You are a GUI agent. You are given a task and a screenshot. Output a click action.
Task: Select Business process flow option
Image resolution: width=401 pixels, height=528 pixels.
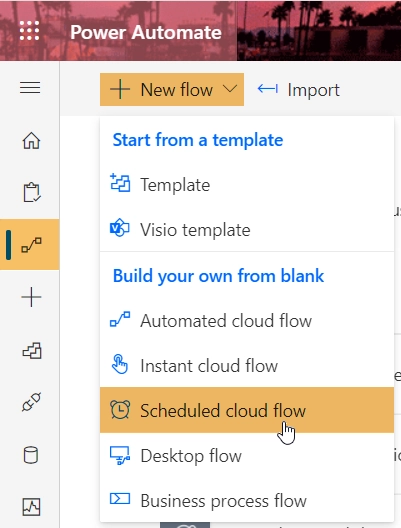point(247,500)
